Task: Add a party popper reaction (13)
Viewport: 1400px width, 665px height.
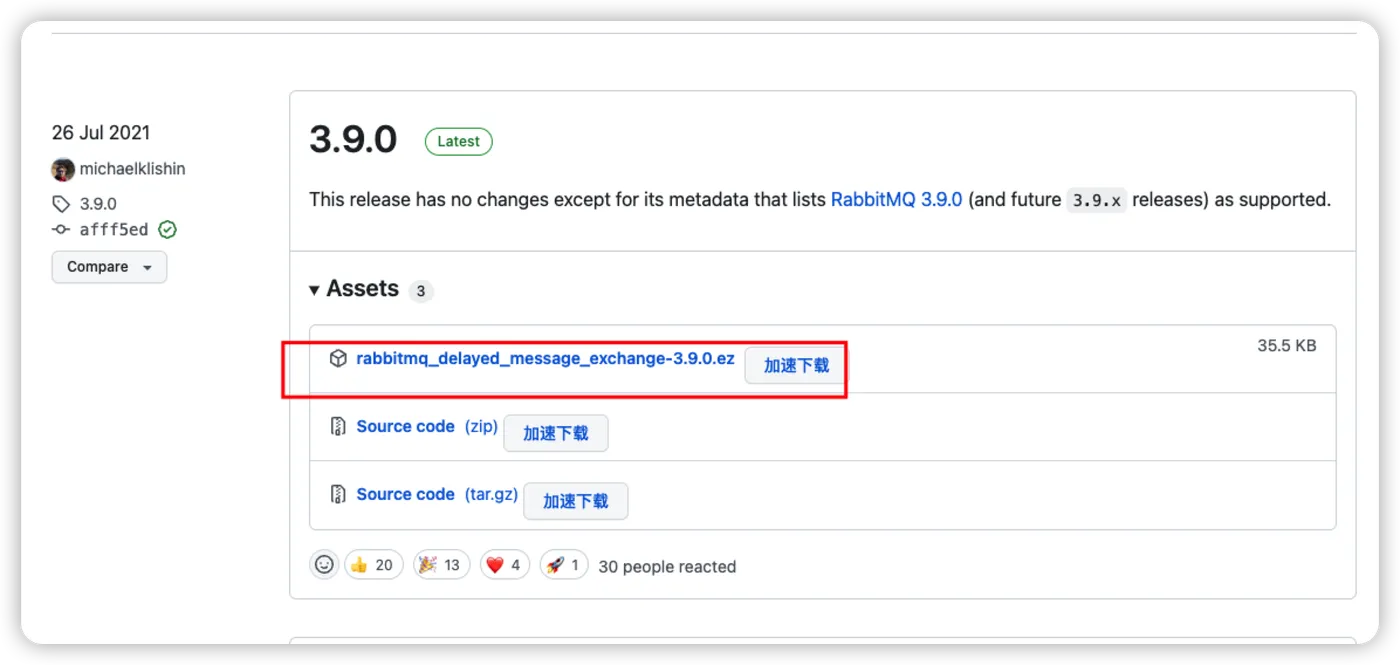Action: [x=441, y=565]
